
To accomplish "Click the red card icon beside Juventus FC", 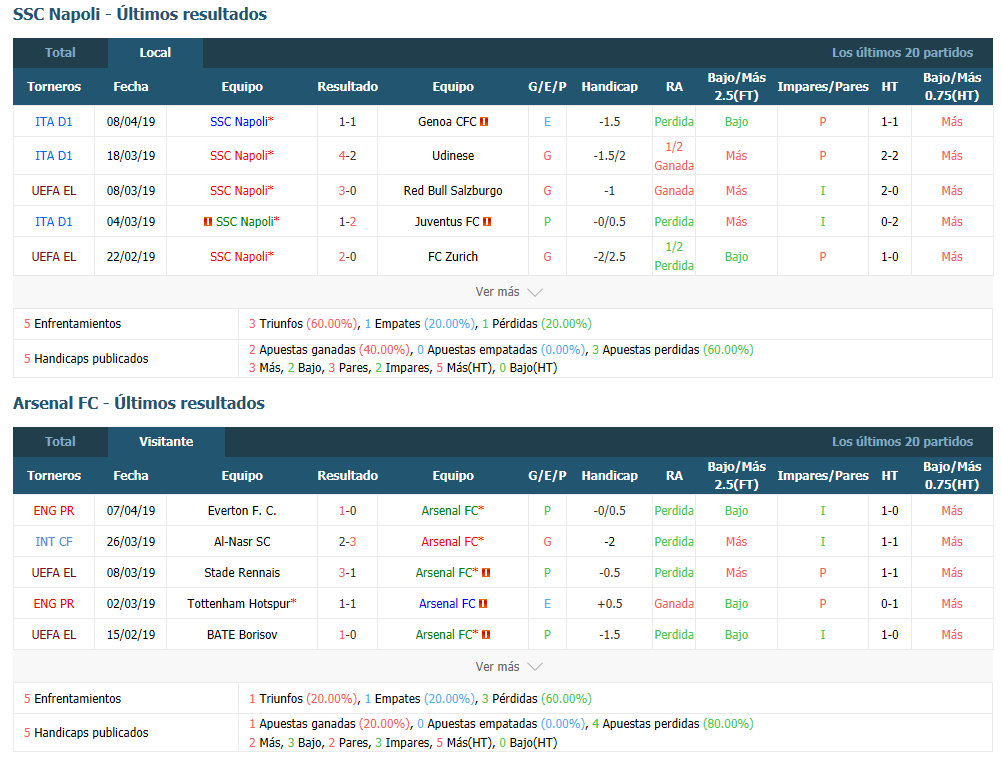I will click(x=488, y=222).
